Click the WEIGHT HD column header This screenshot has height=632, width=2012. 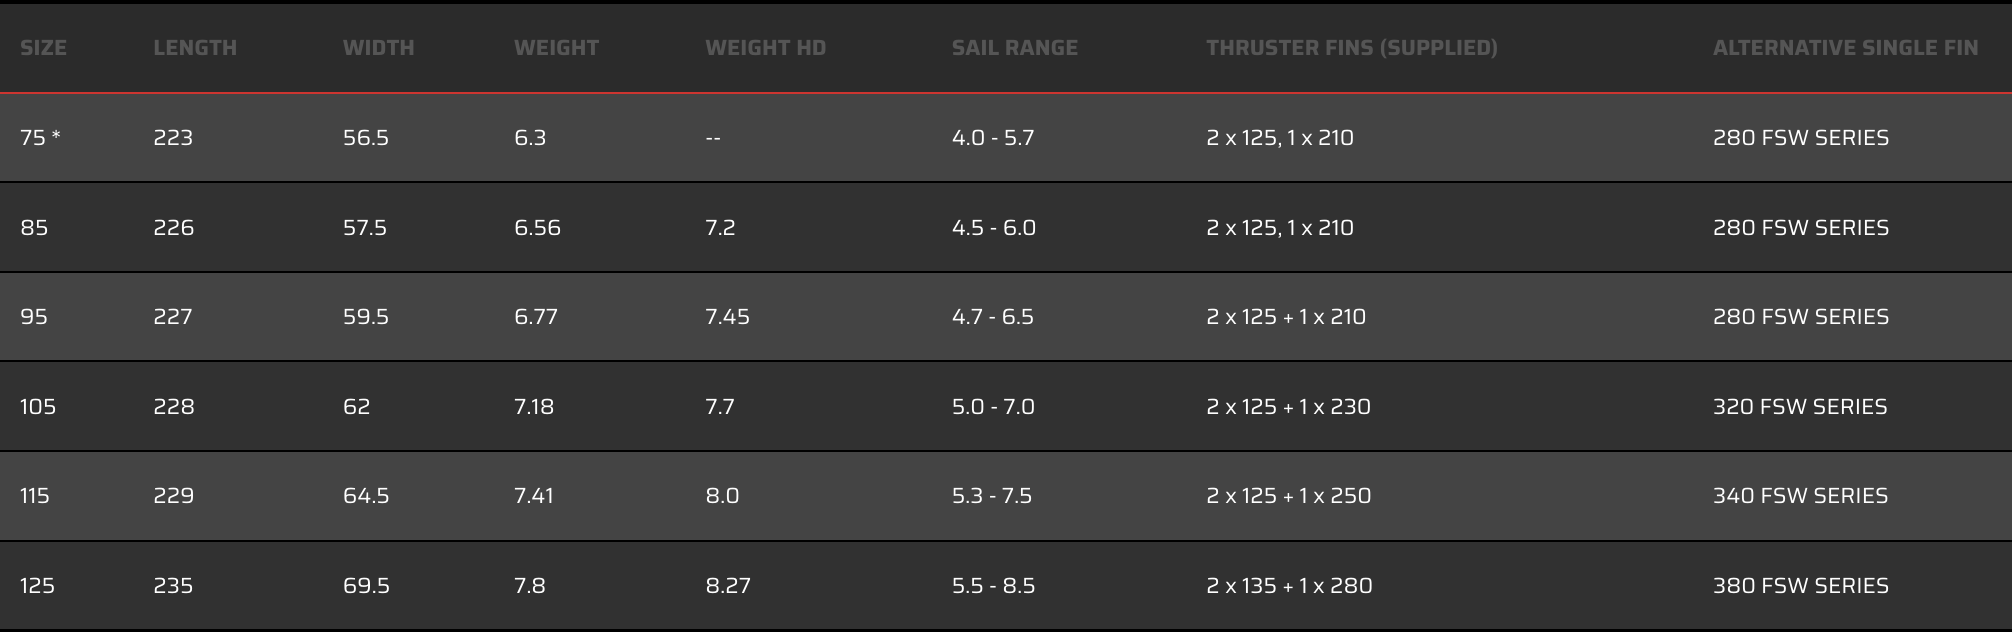(765, 48)
